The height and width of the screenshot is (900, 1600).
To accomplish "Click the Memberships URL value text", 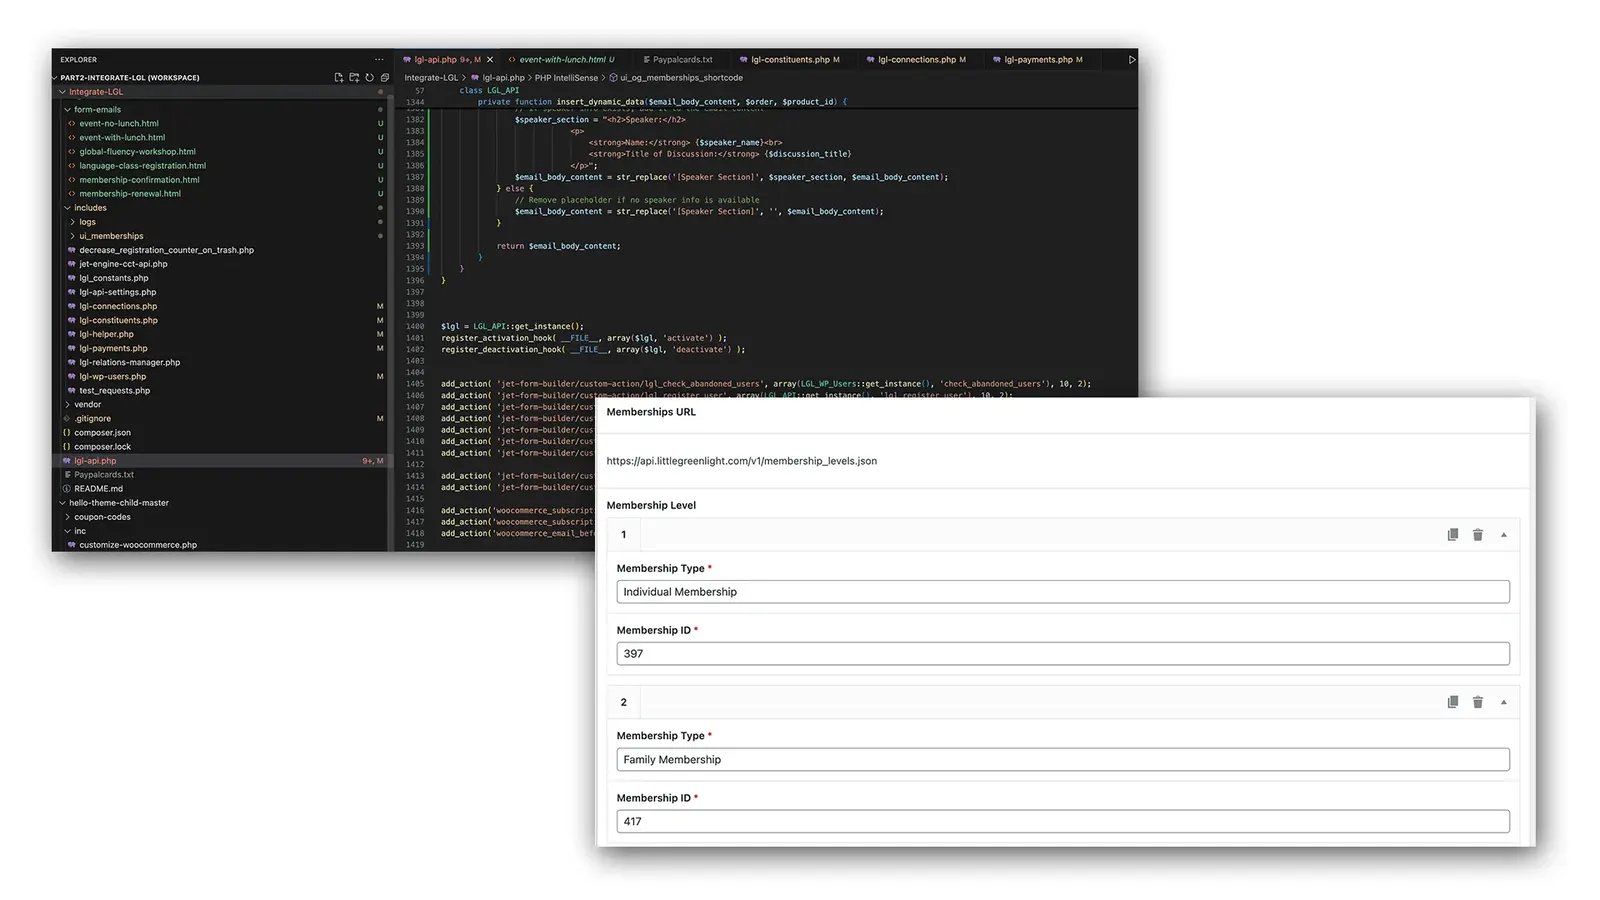I will pyautogui.click(x=741, y=461).
